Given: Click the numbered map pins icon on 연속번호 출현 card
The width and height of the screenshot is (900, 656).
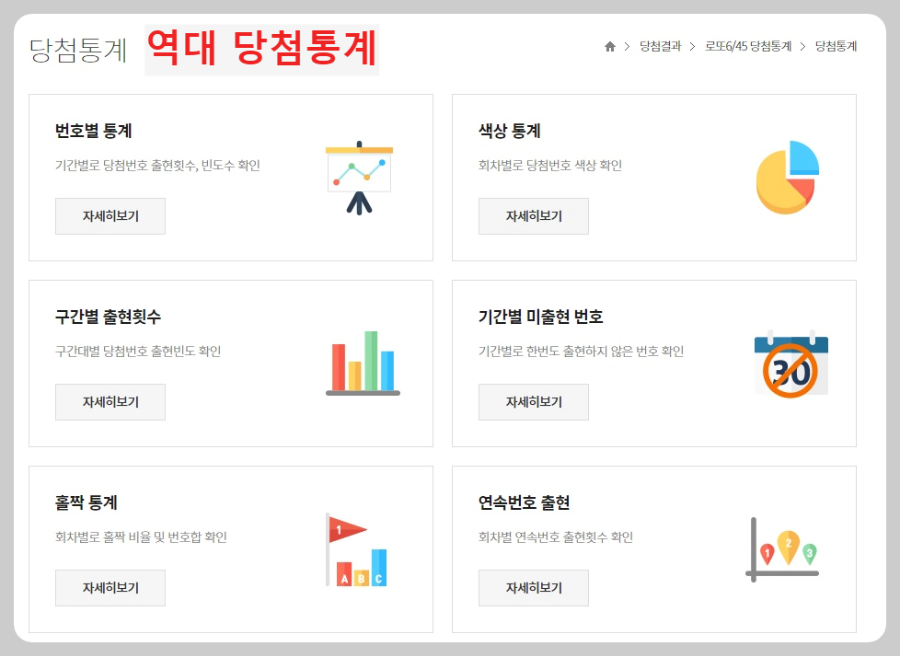Looking at the screenshot, I should coord(782,550).
